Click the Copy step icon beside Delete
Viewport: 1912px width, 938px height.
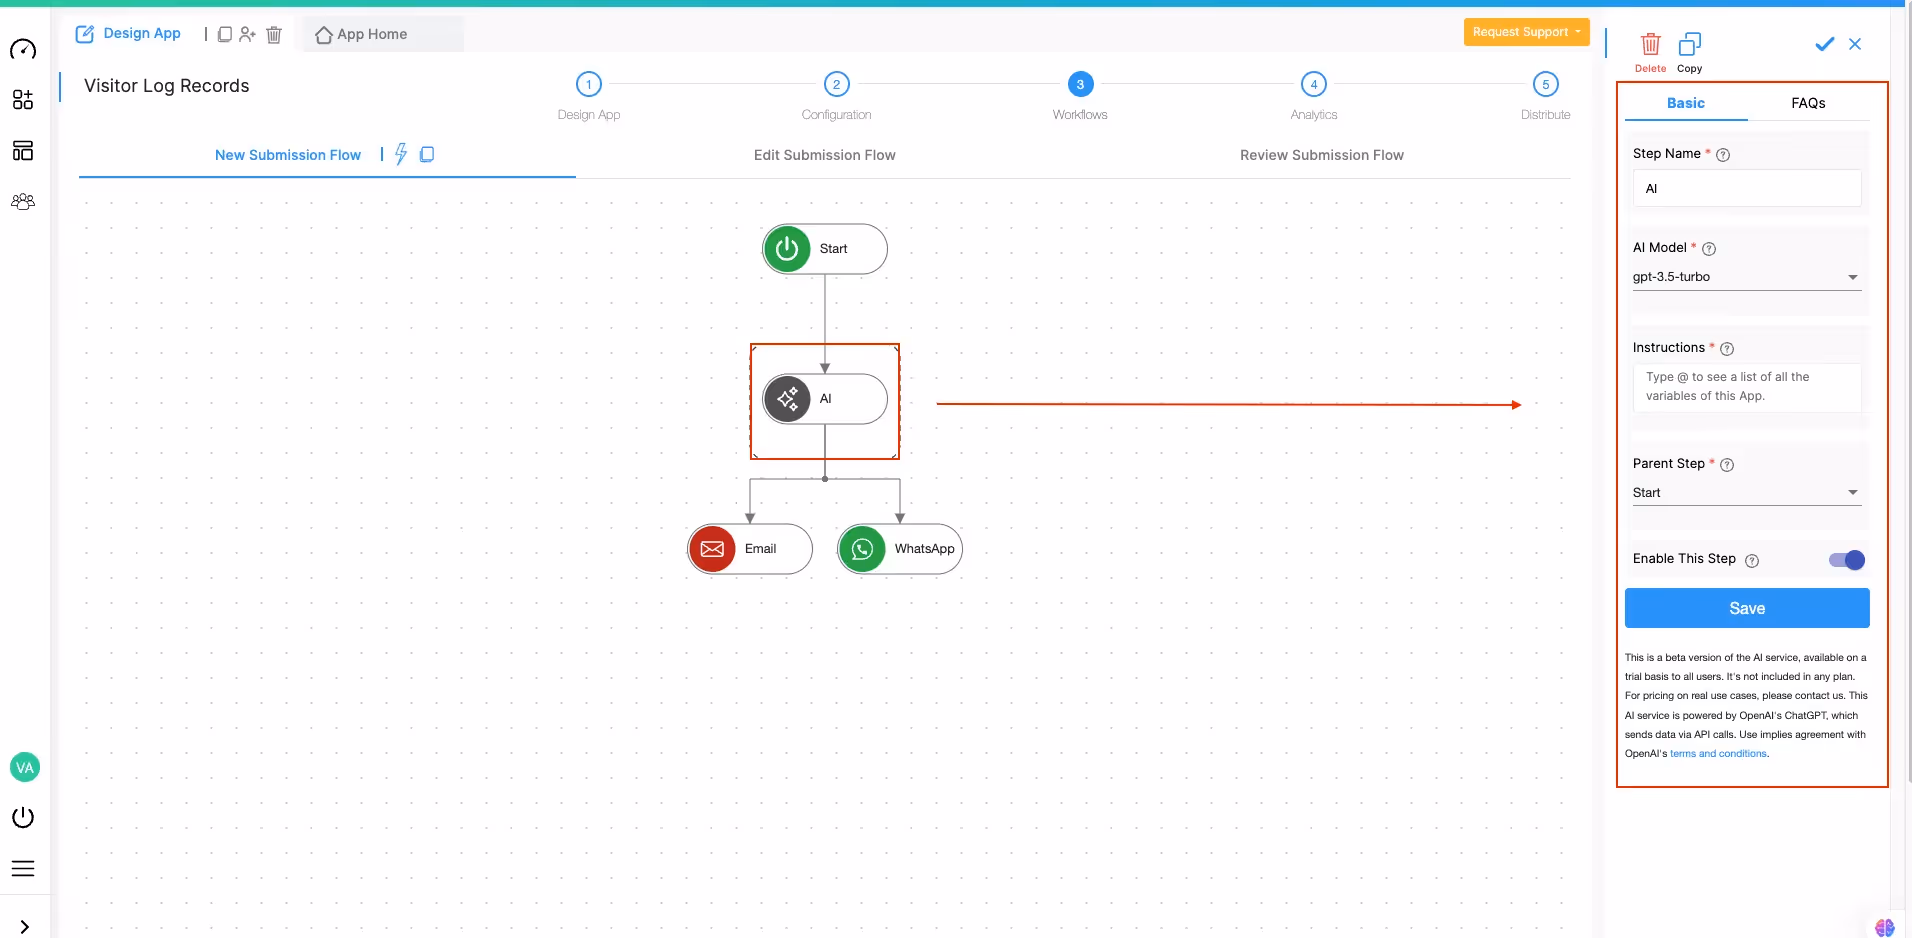(x=1691, y=46)
